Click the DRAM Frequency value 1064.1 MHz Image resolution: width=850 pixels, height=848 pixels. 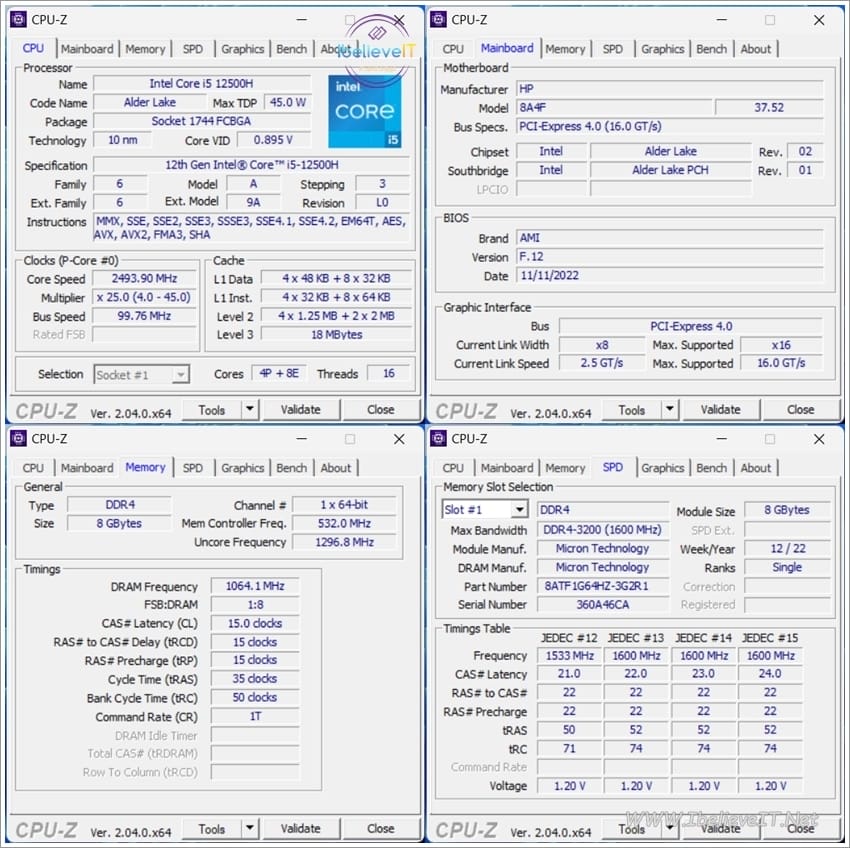tap(255, 586)
